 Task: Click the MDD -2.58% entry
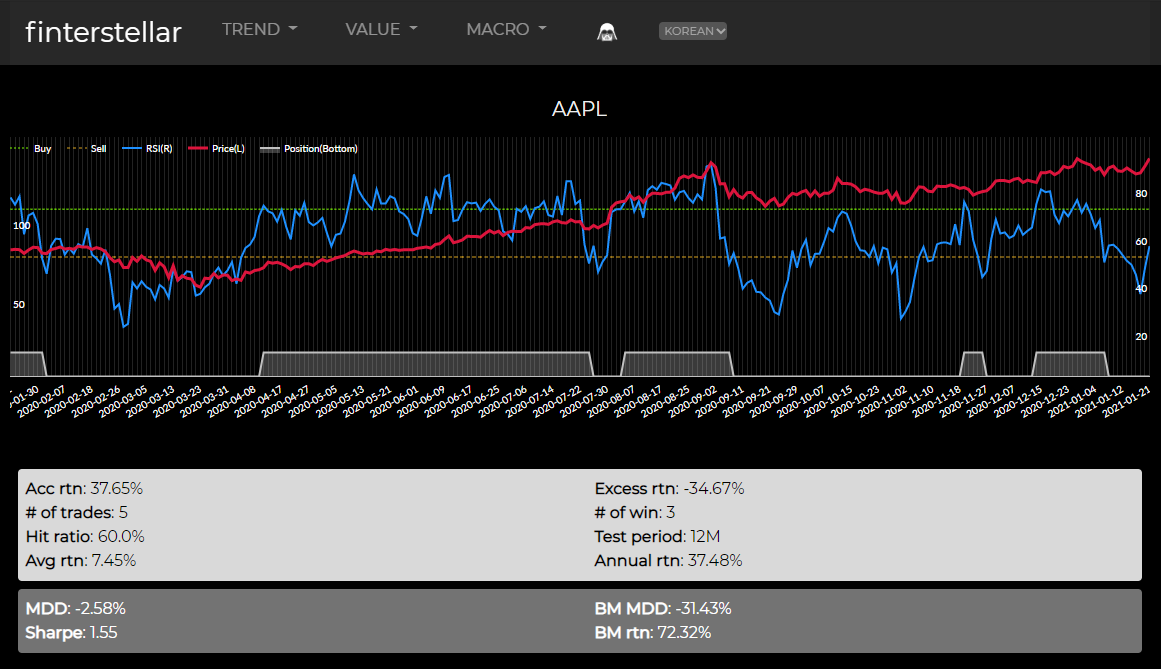76,608
